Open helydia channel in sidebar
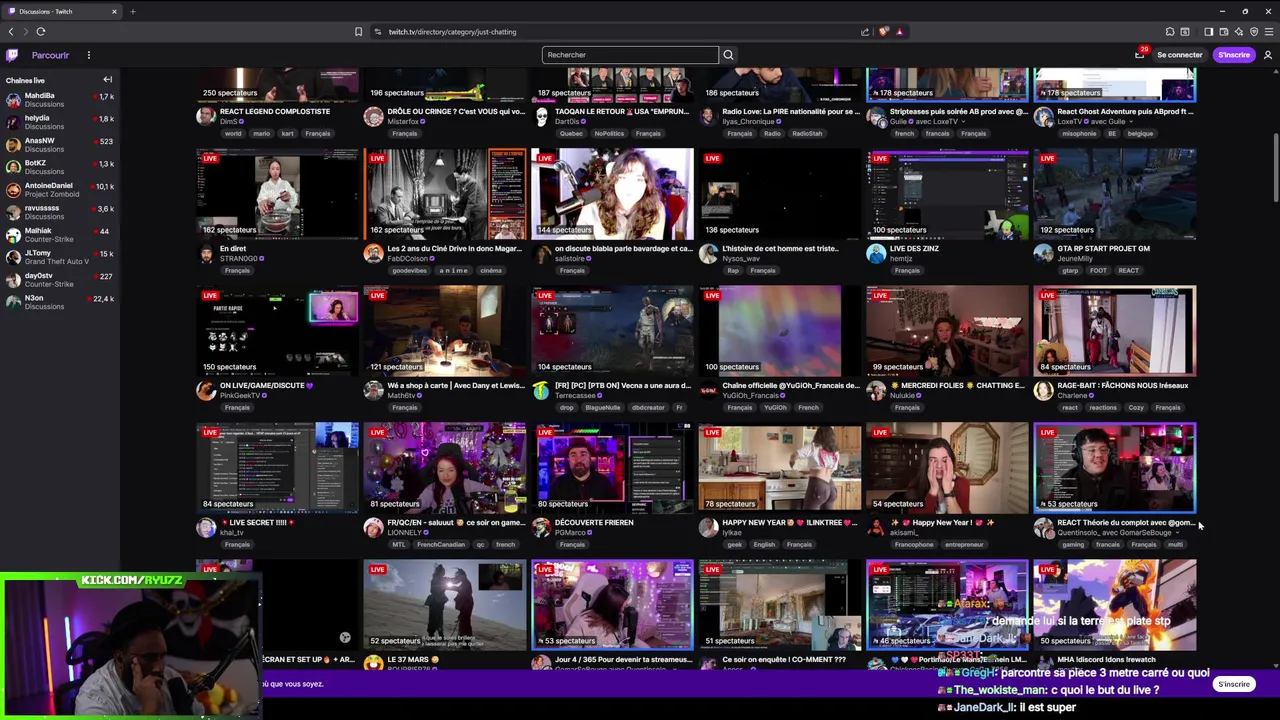The image size is (1280, 720). 60,122
